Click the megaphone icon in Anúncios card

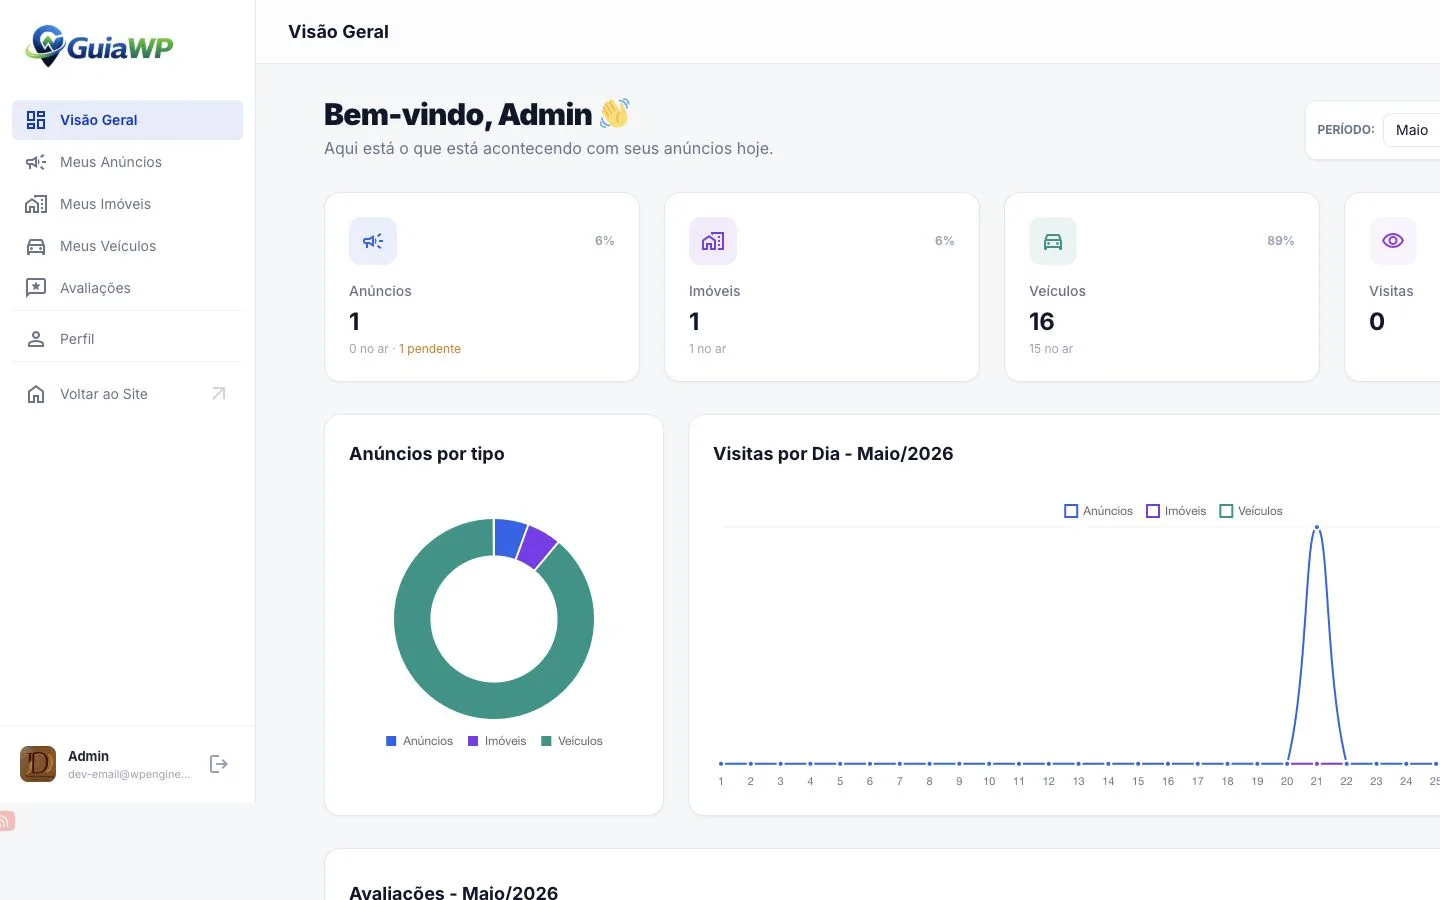(x=373, y=241)
